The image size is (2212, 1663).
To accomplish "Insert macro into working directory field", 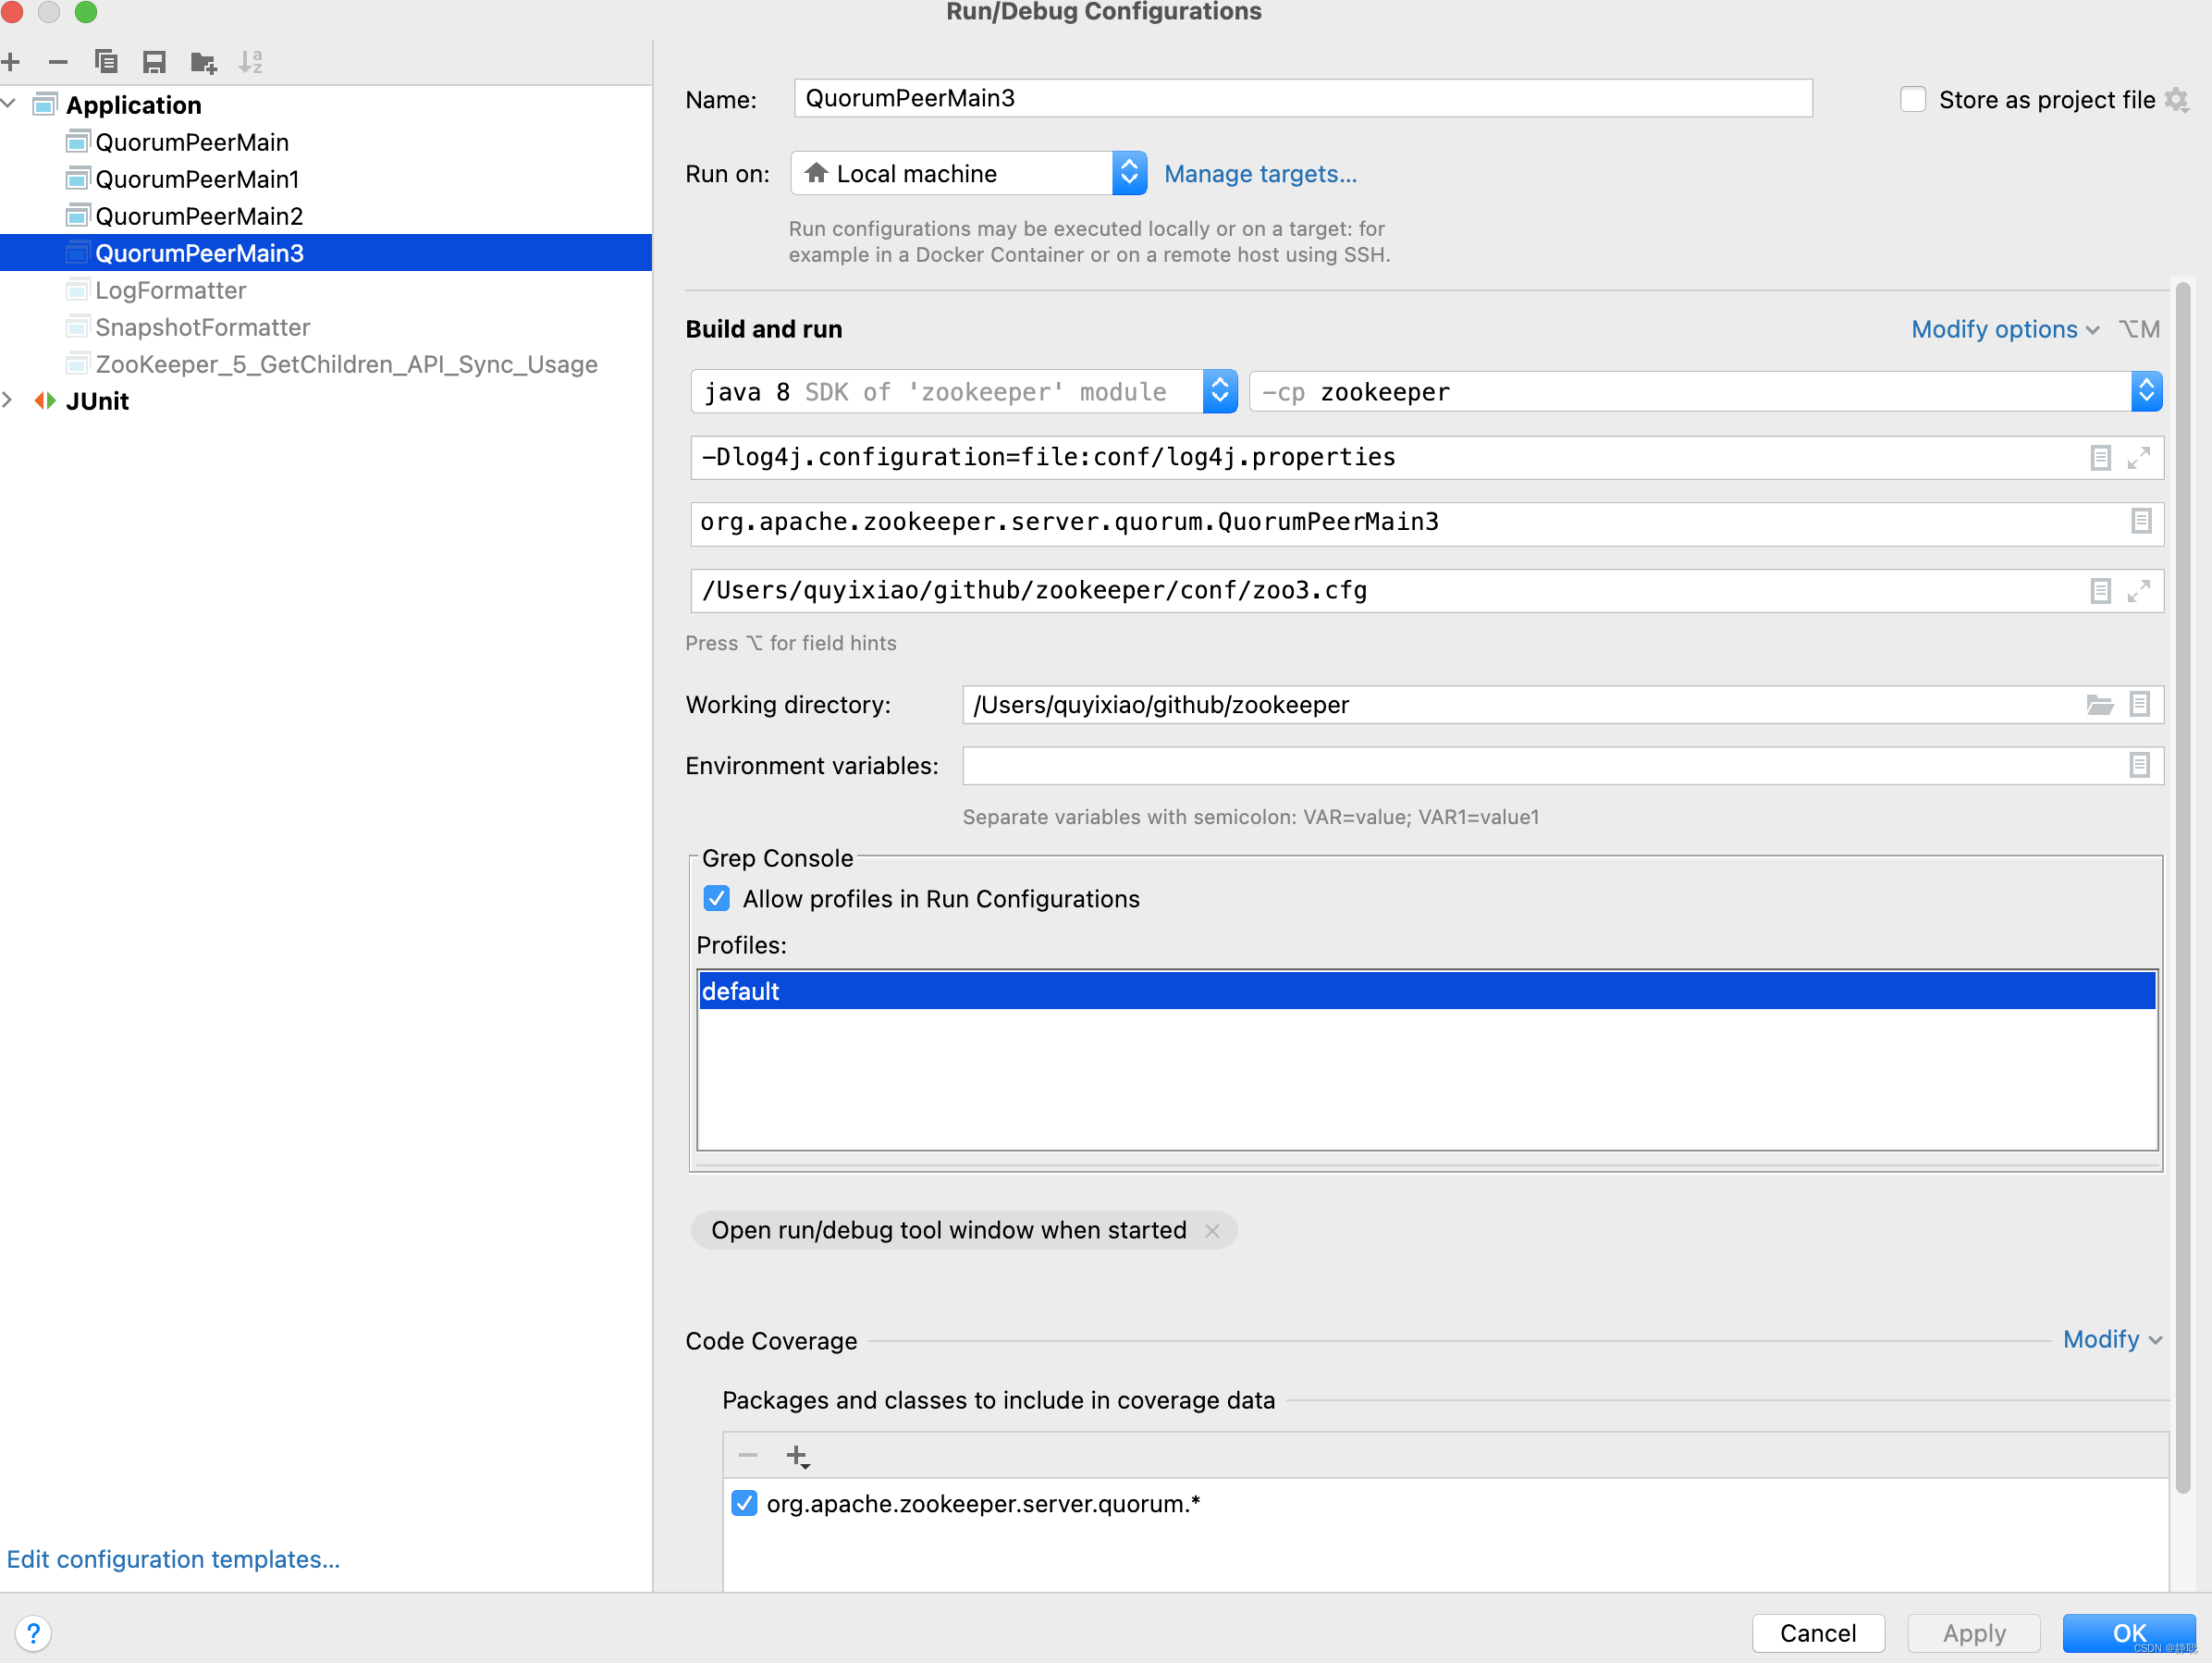I will pyautogui.click(x=2139, y=705).
